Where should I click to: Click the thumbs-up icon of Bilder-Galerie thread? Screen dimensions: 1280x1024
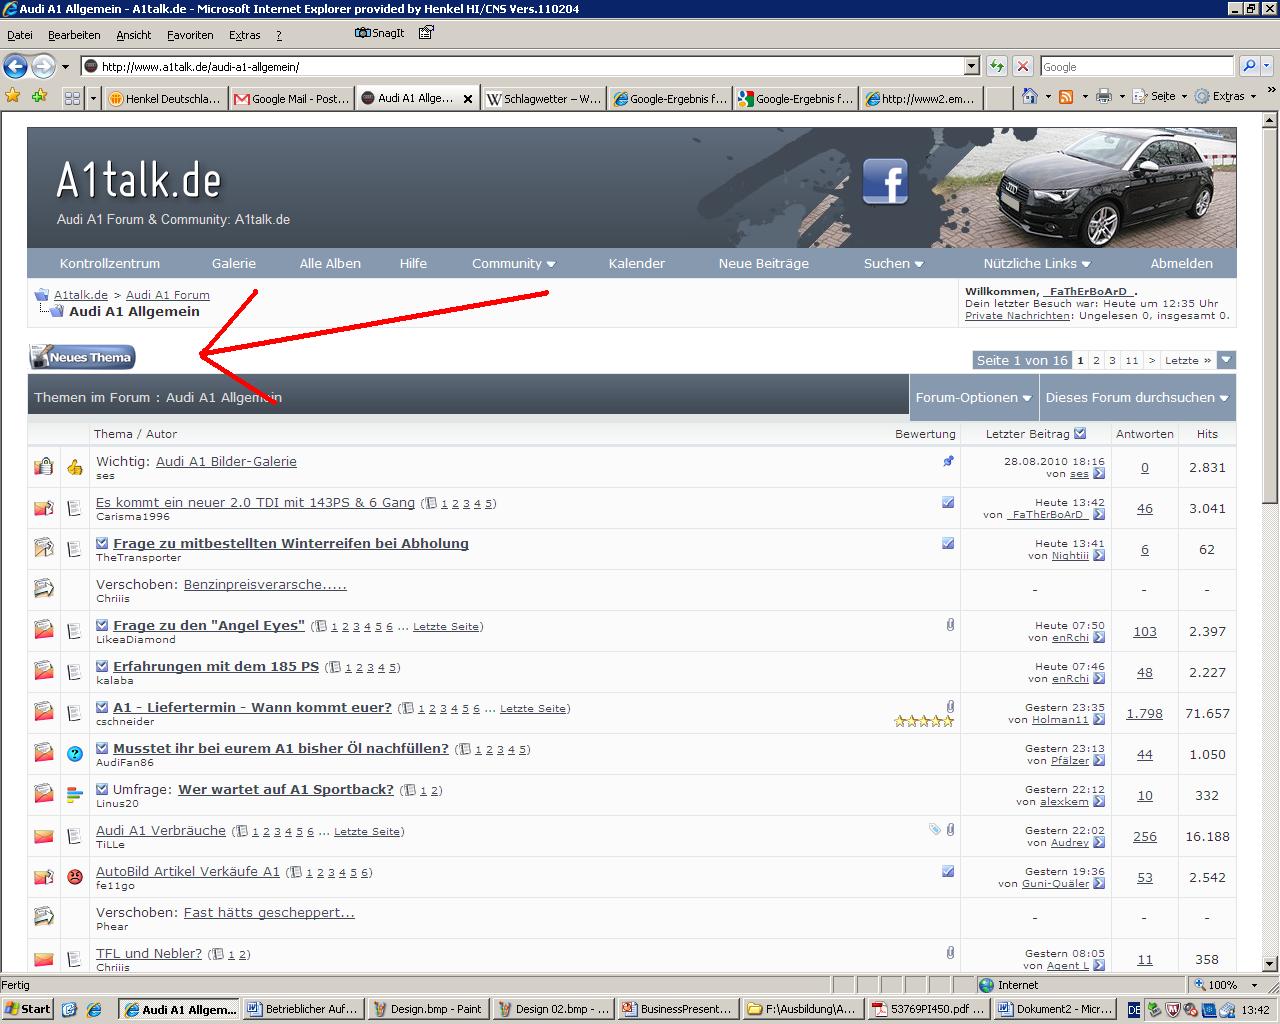pyautogui.click(x=75, y=467)
